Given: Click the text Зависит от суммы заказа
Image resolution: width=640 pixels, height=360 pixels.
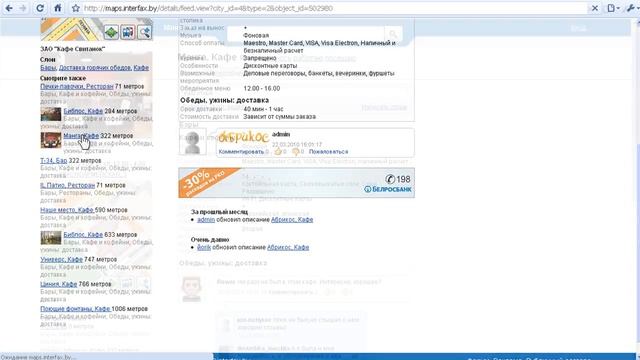Looking at the screenshot, I should pyautogui.click(x=279, y=117).
